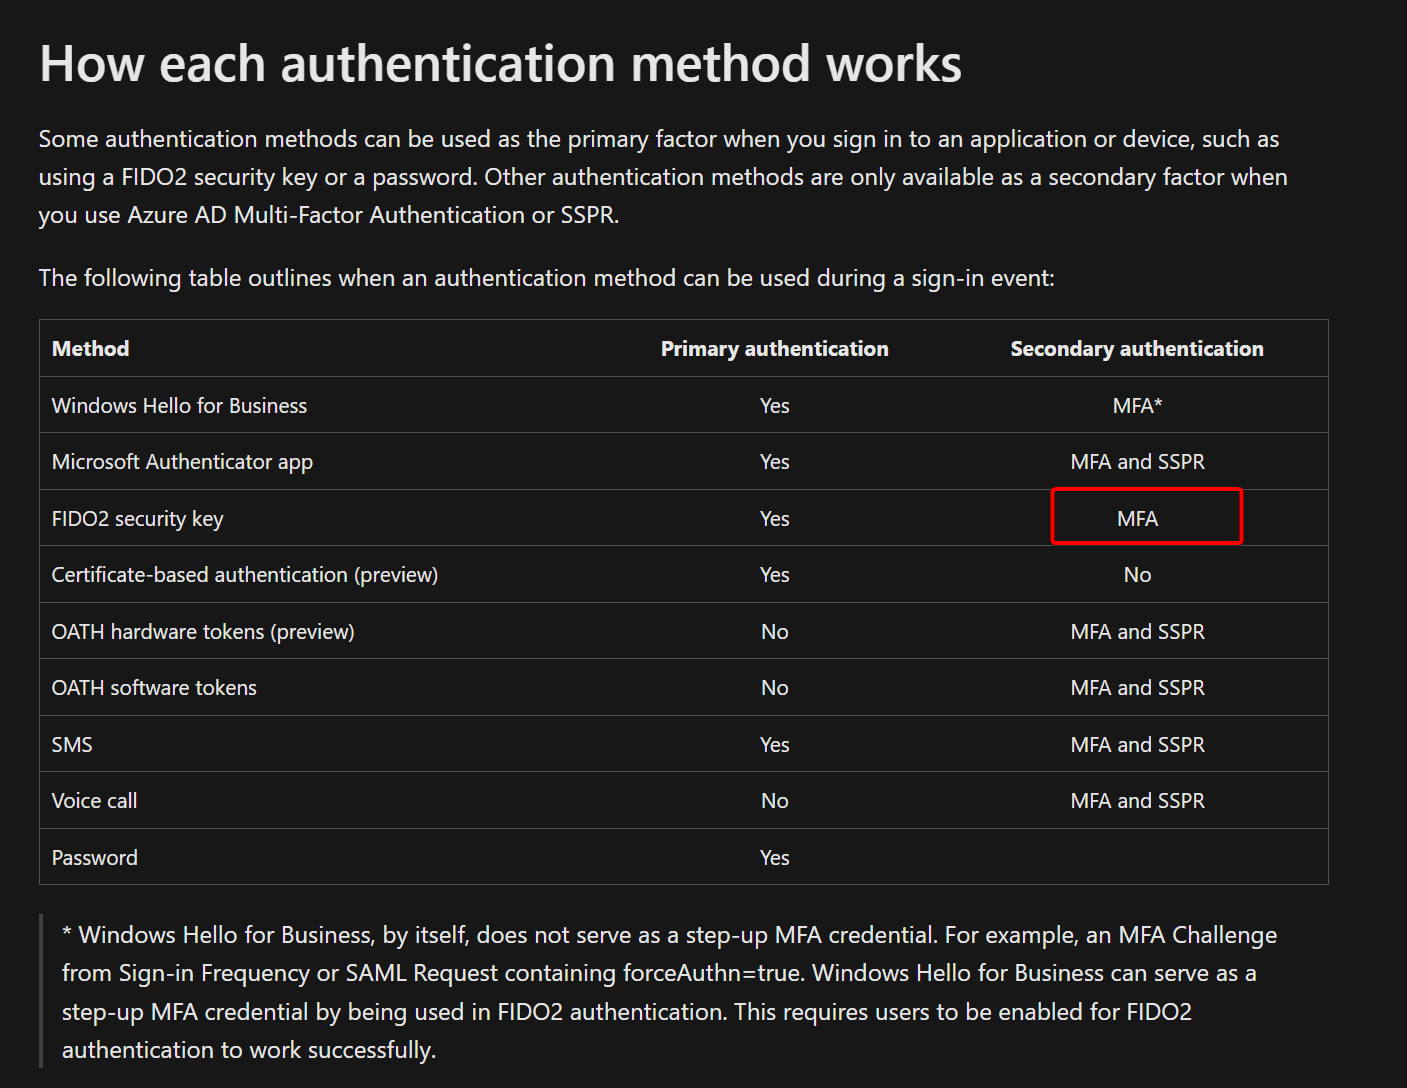Click the 'No' cell for Certificate-based secondary authentication
Screen dimensions: 1407x1088
[1136, 574]
